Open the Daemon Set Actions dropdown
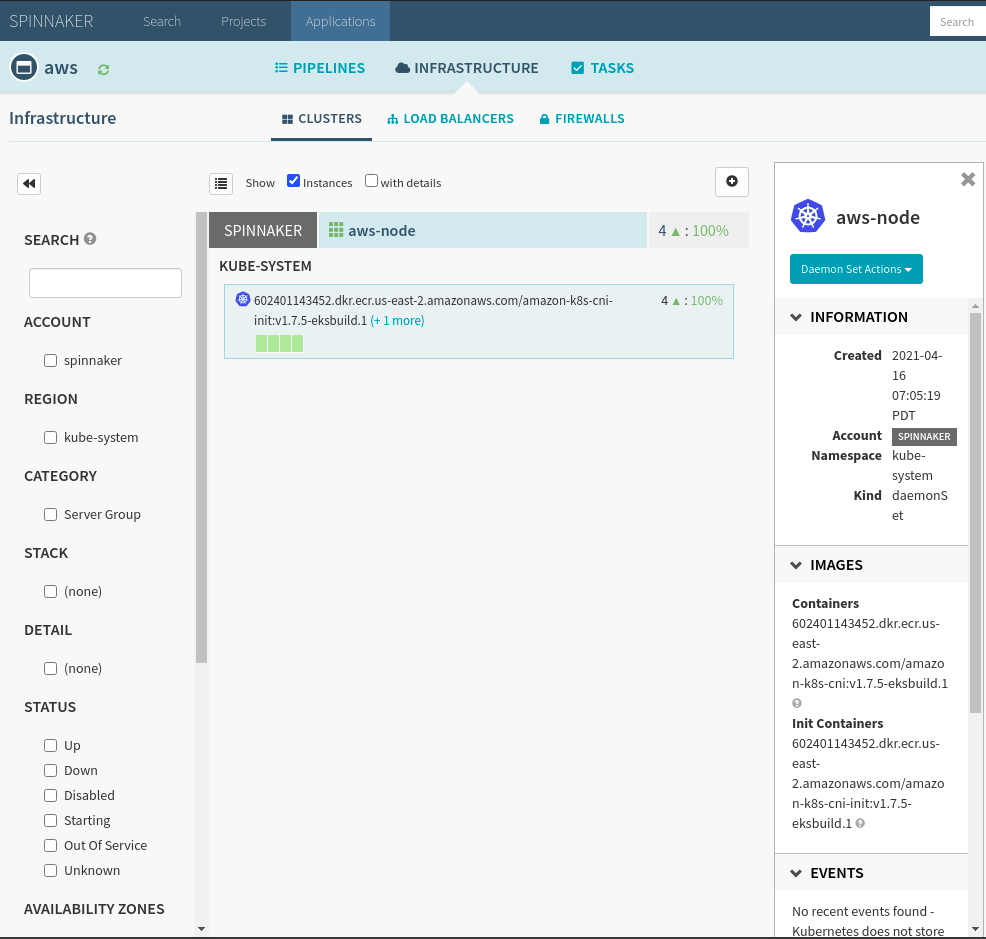The height and width of the screenshot is (939, 986). [x=856, y=269]
